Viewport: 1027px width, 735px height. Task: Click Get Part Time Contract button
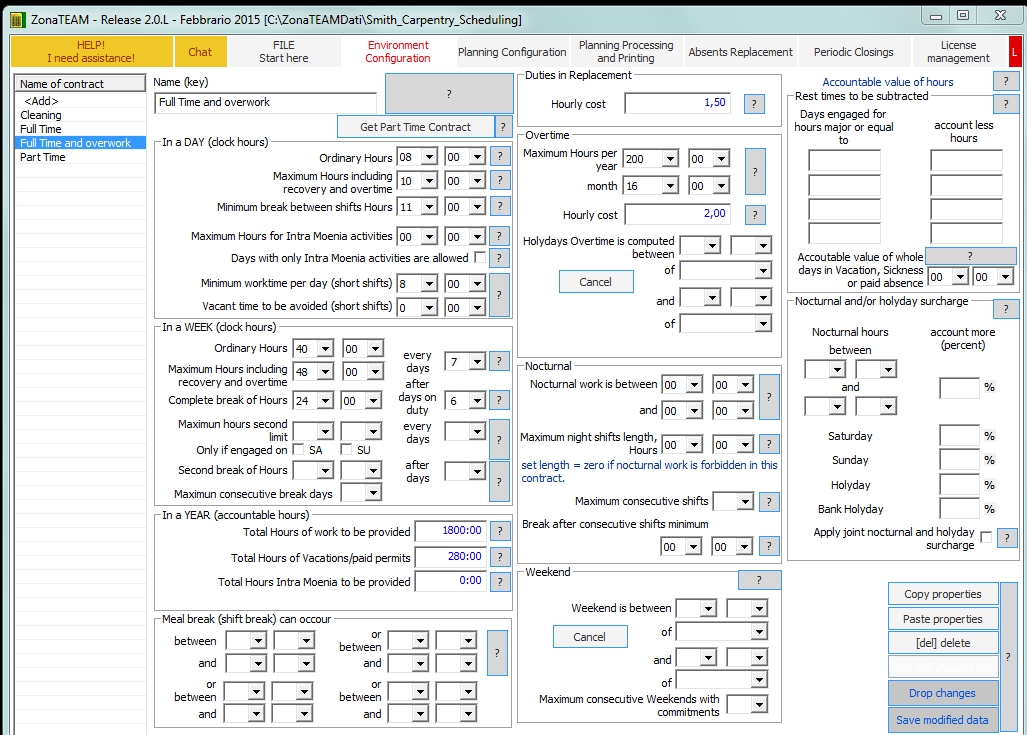pyautogui.click(x=415, y=127)
